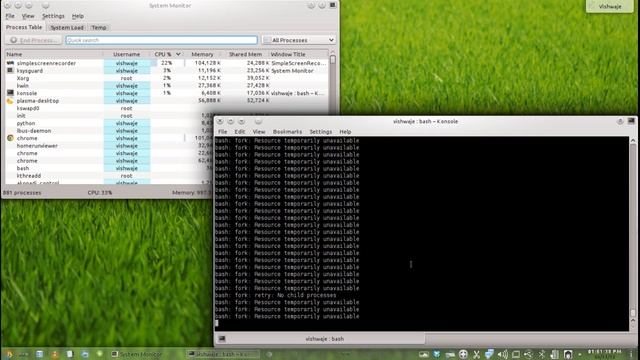Select the homerunviewer process row
The width and height of the screenshot is (640, 360).
[109, 146]
